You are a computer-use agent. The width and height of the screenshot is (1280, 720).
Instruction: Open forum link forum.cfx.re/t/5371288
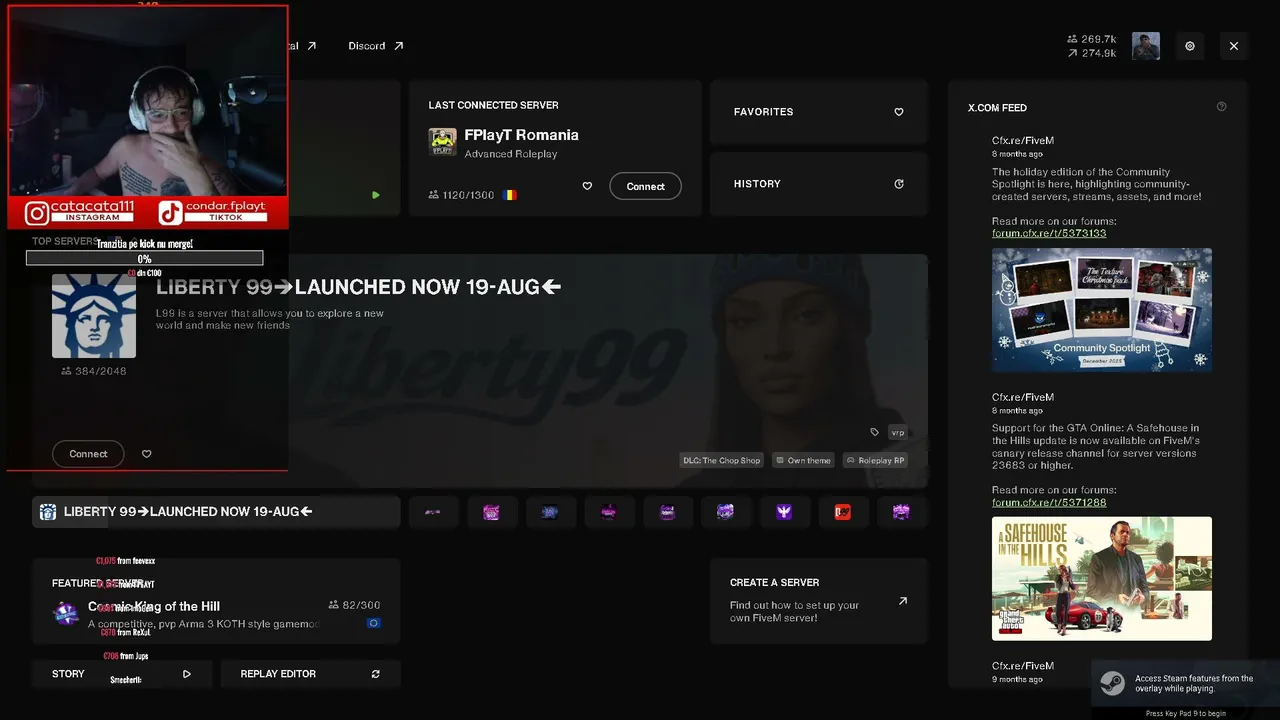point(1049,502)
